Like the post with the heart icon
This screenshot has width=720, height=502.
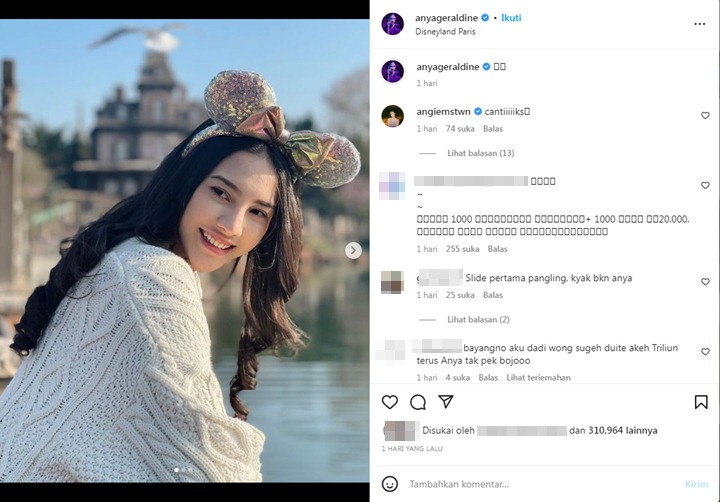tap(390, 402)
